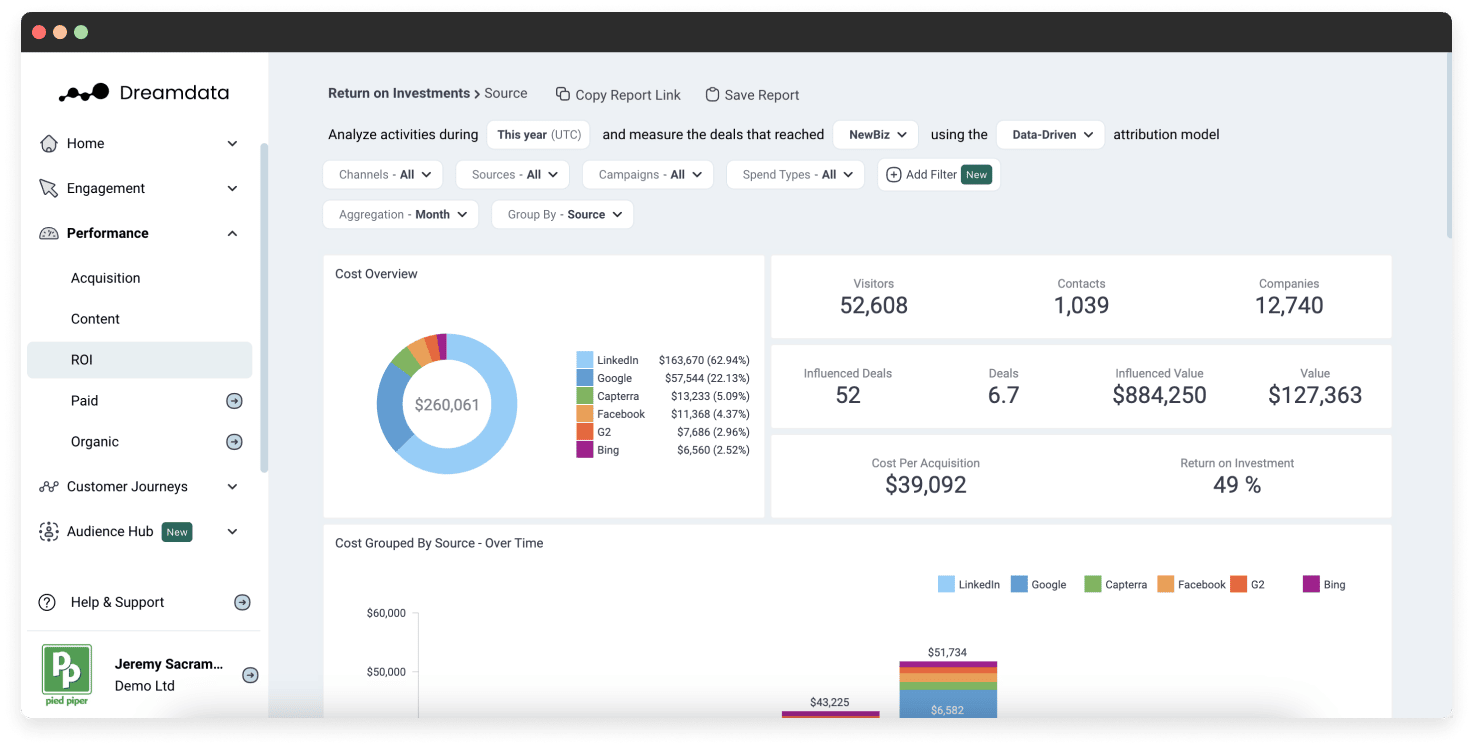Collapse the Performance menu chevron
Screen dimensions: 1473x748
tap(232, 233)
